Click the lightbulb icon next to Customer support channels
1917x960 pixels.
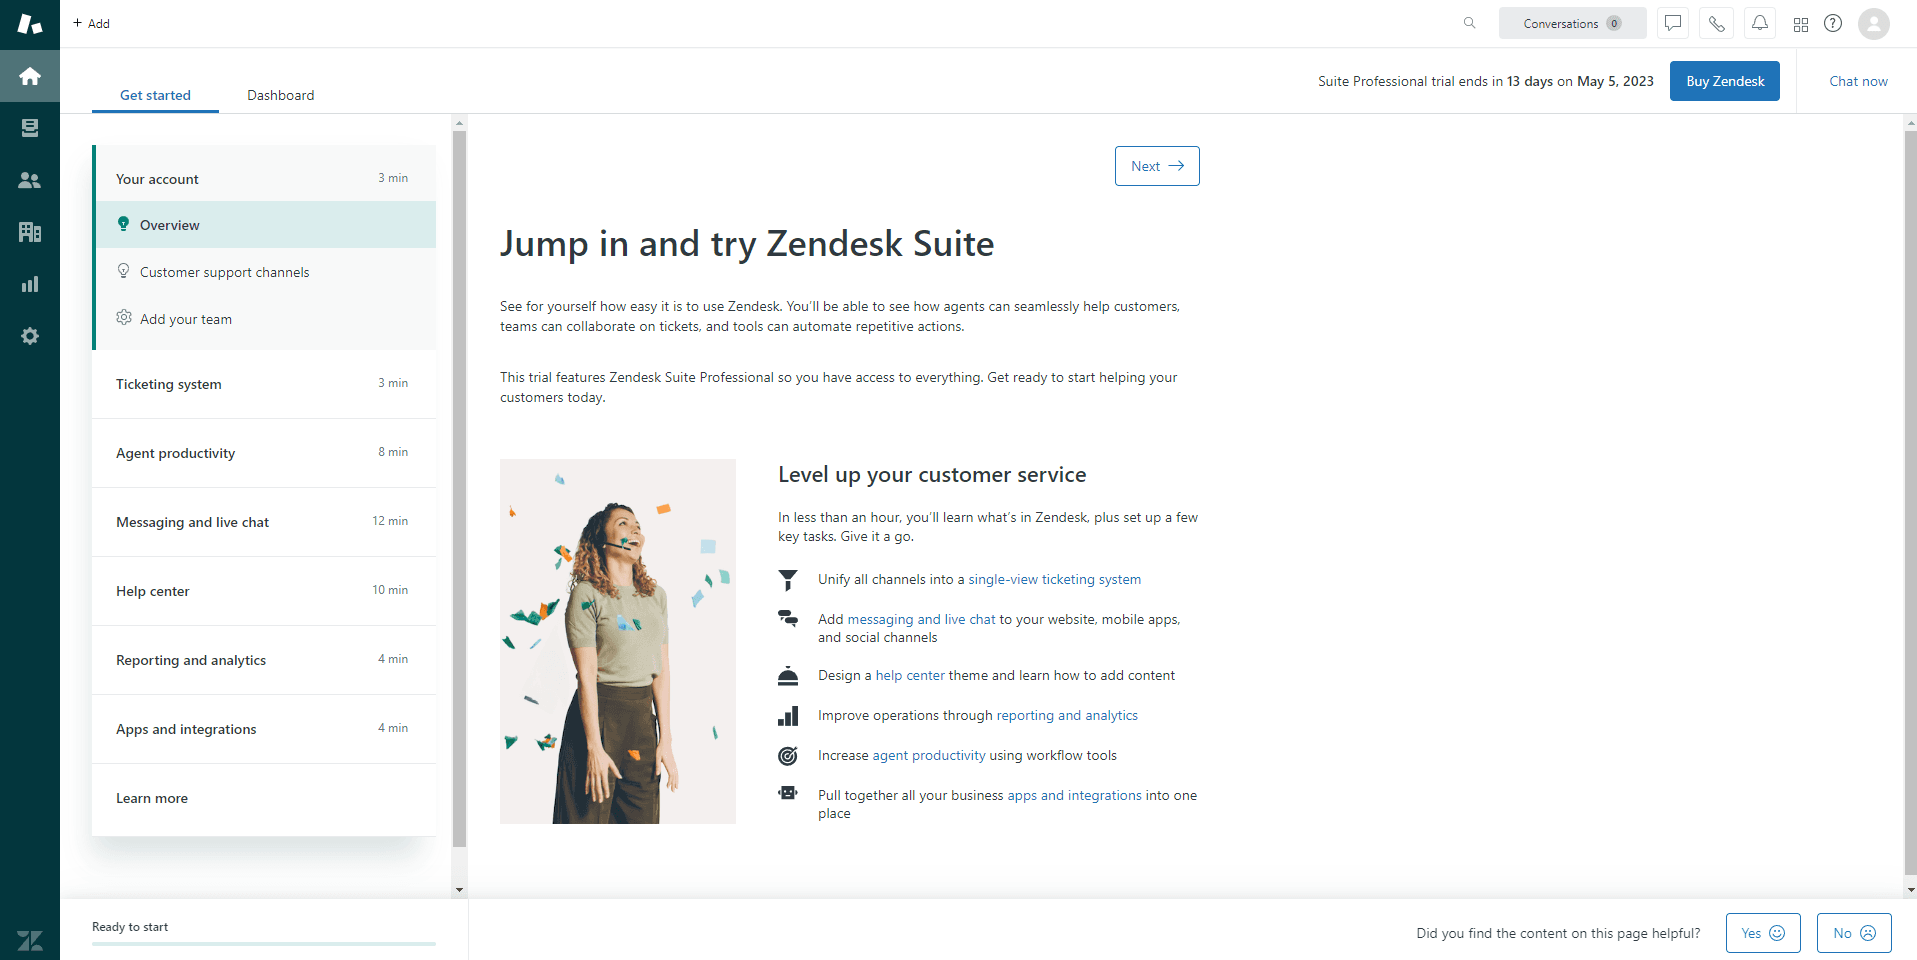[123, 271]
